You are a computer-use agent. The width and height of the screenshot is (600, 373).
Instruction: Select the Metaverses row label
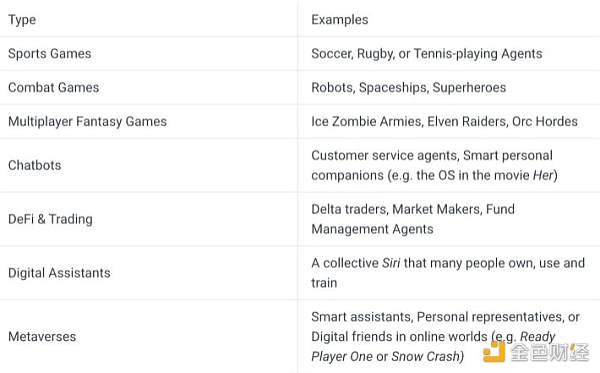coord(42,337)
